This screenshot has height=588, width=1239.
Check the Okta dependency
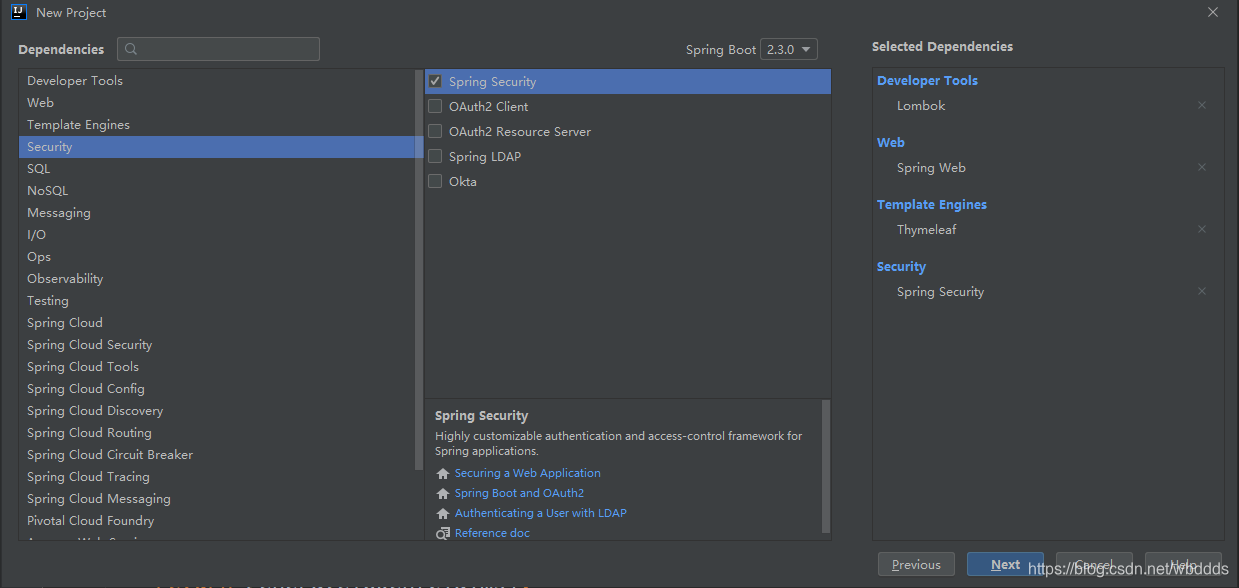[435, 181]
